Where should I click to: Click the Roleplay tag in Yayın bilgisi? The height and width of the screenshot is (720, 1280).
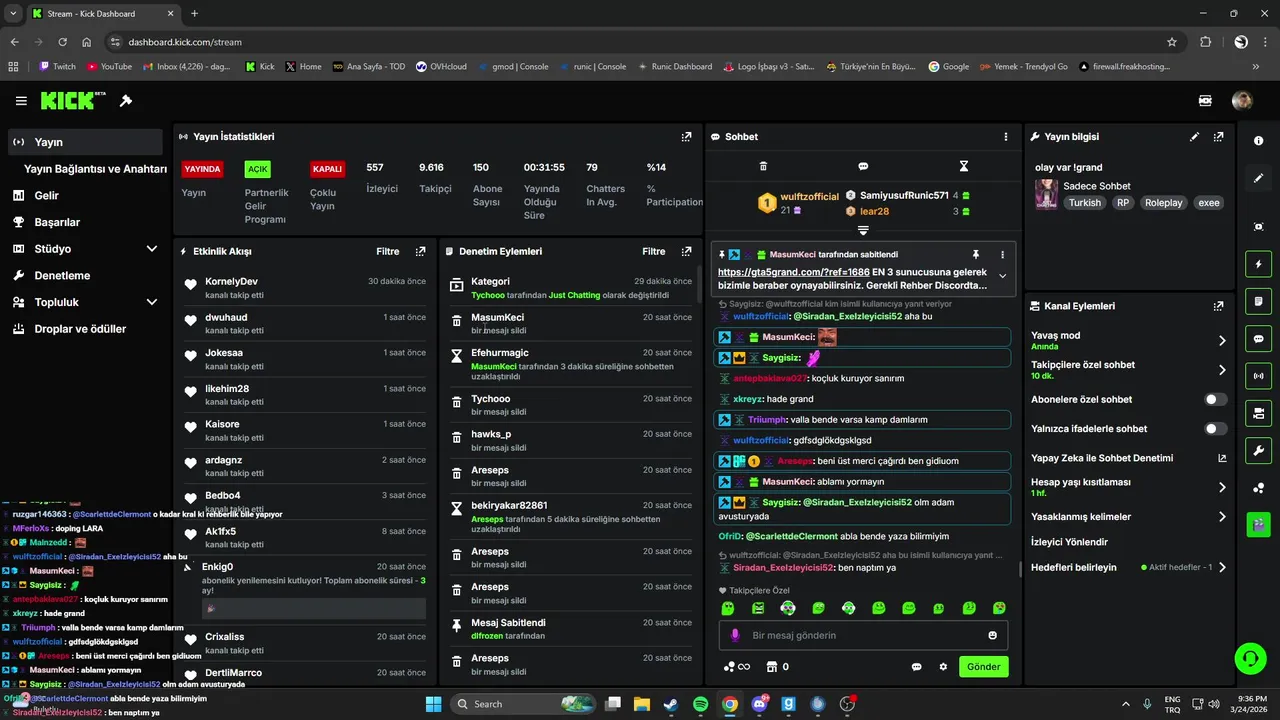pos(1163,202)
